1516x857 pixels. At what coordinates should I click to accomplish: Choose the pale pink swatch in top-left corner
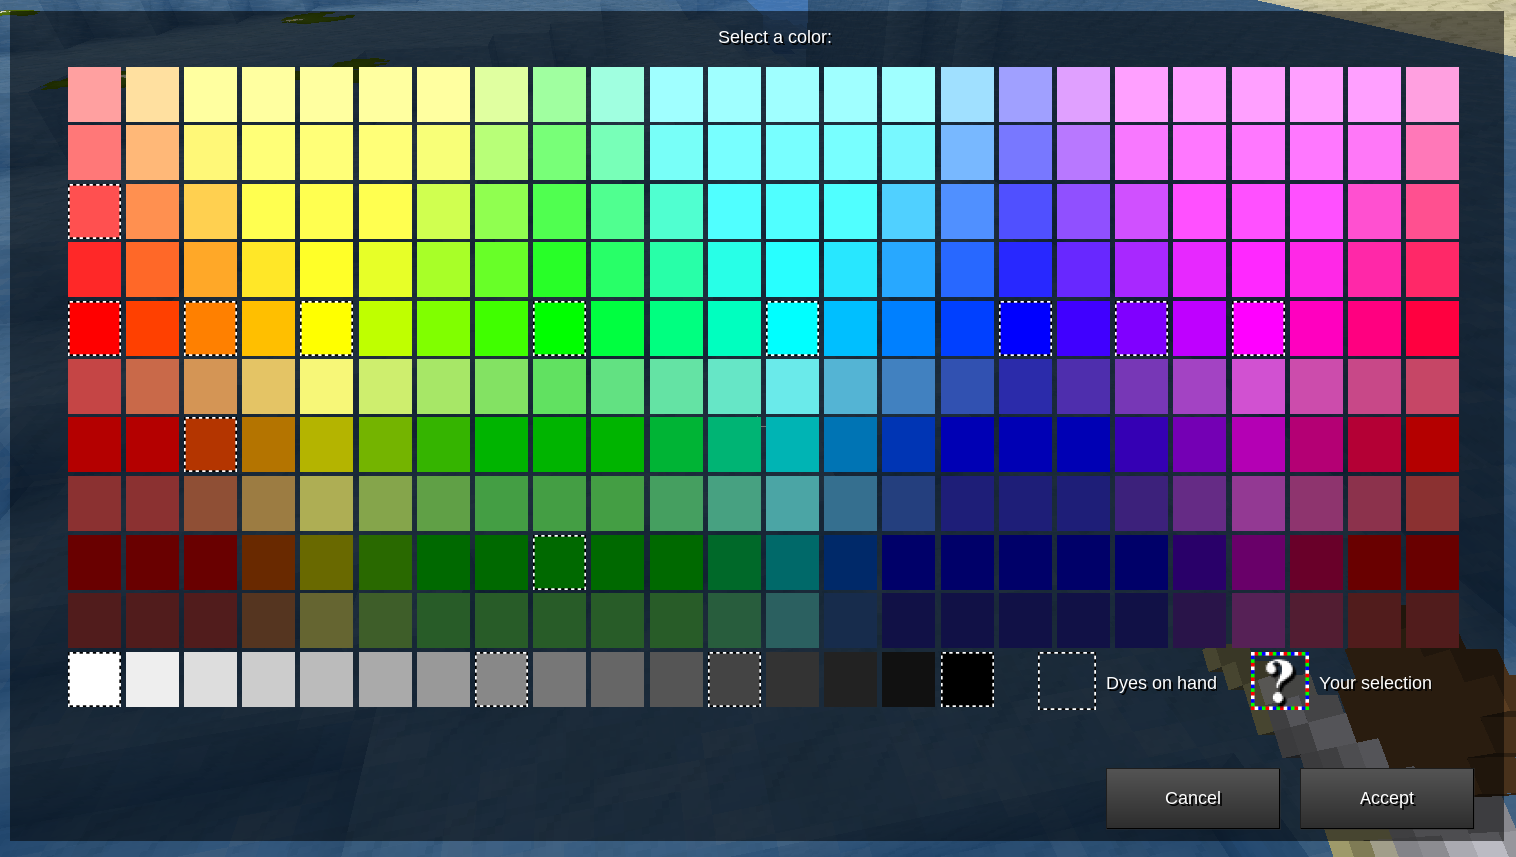click(94, 94)
